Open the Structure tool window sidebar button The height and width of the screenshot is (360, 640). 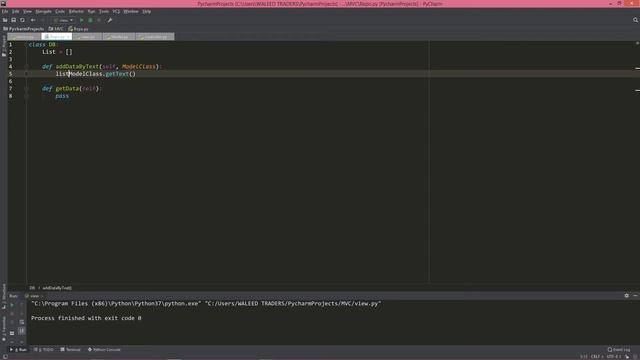pos(4,295)
